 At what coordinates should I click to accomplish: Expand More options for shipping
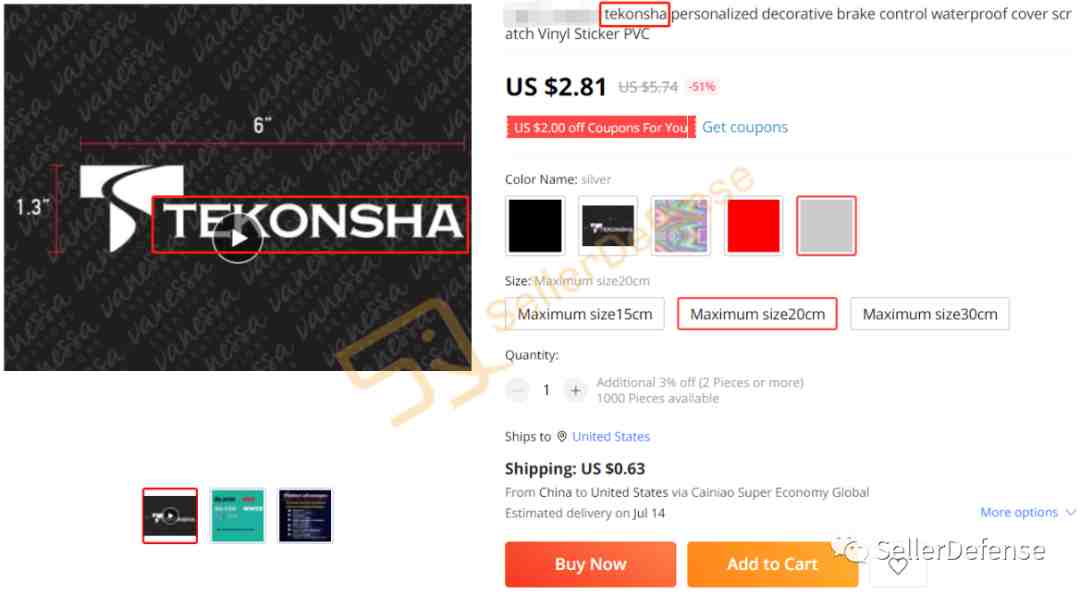pyautogui.click(x=1027, y=513)
